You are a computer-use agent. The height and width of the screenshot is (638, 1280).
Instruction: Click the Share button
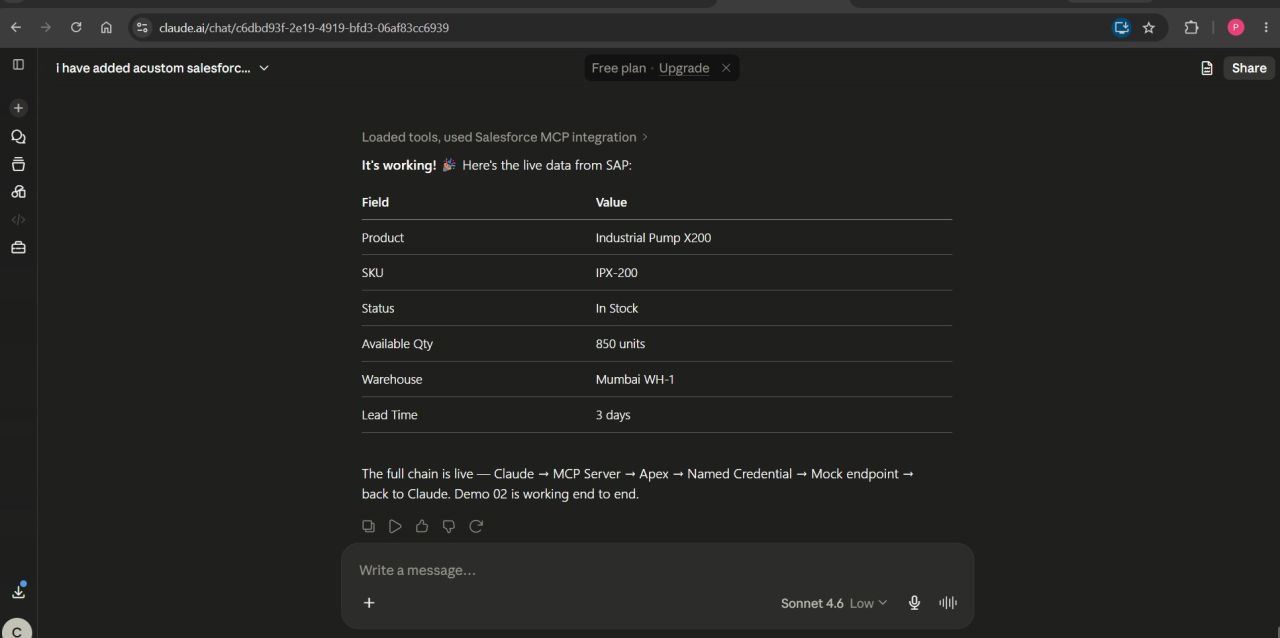pos(1249,68)
